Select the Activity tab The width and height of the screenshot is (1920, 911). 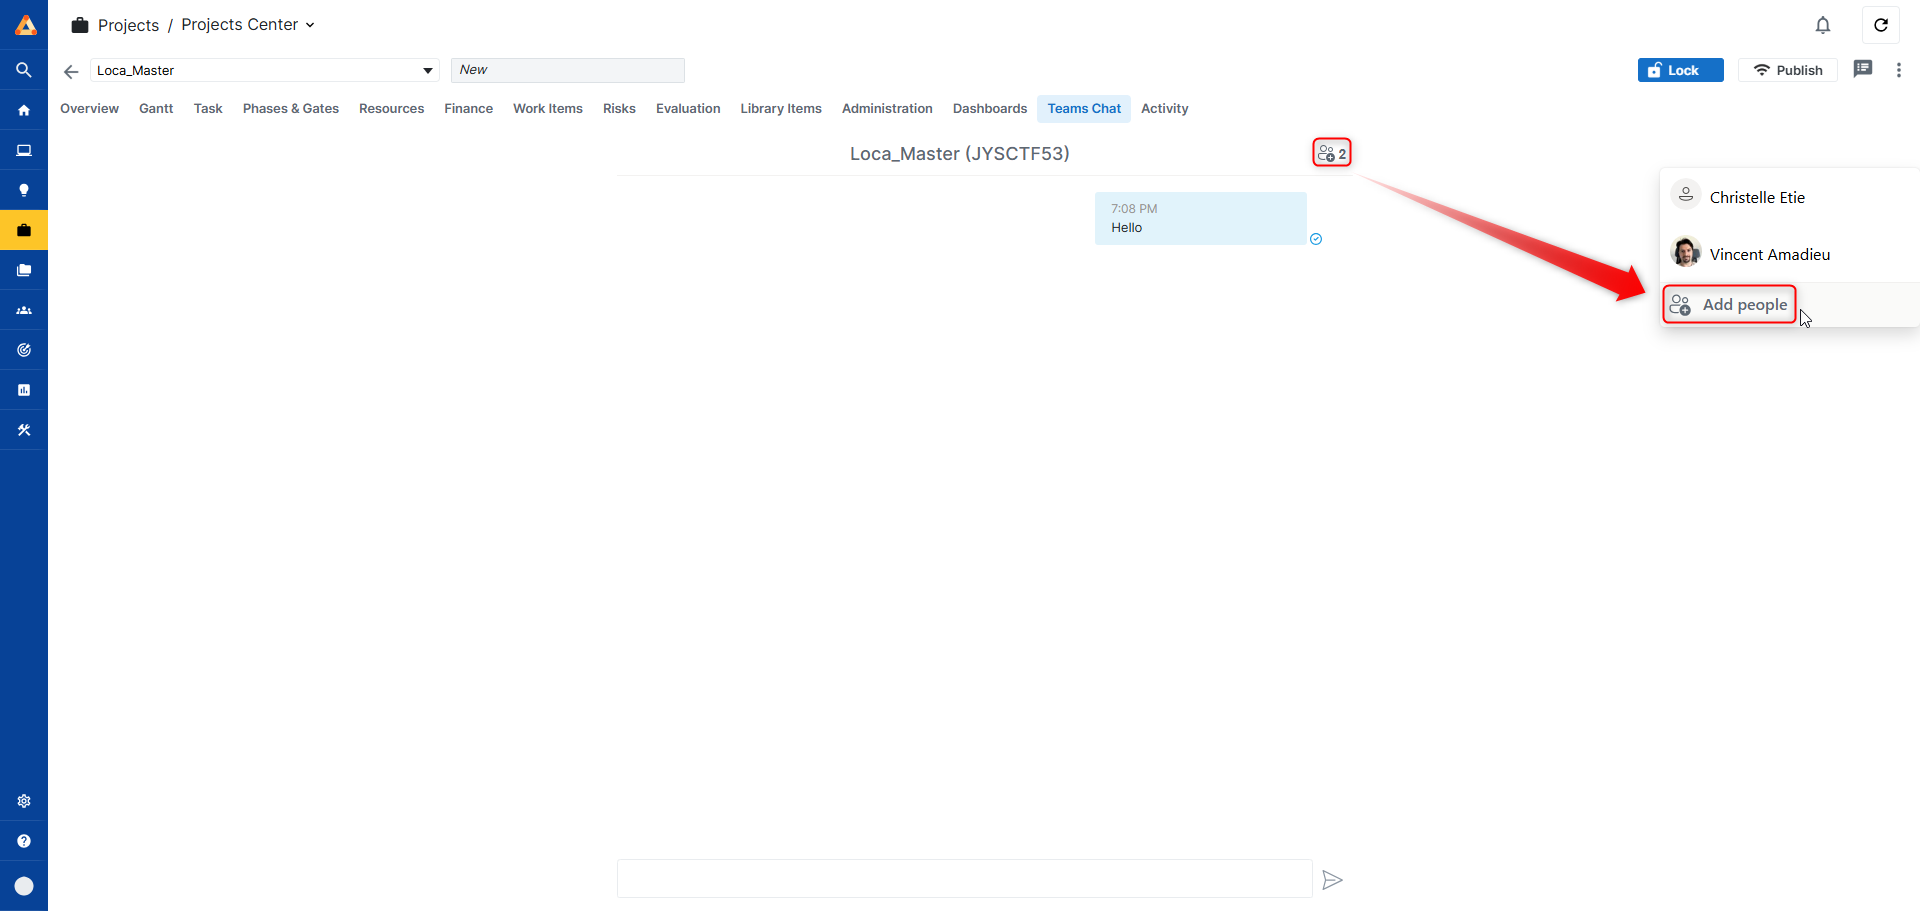[x=1164, y=109]
